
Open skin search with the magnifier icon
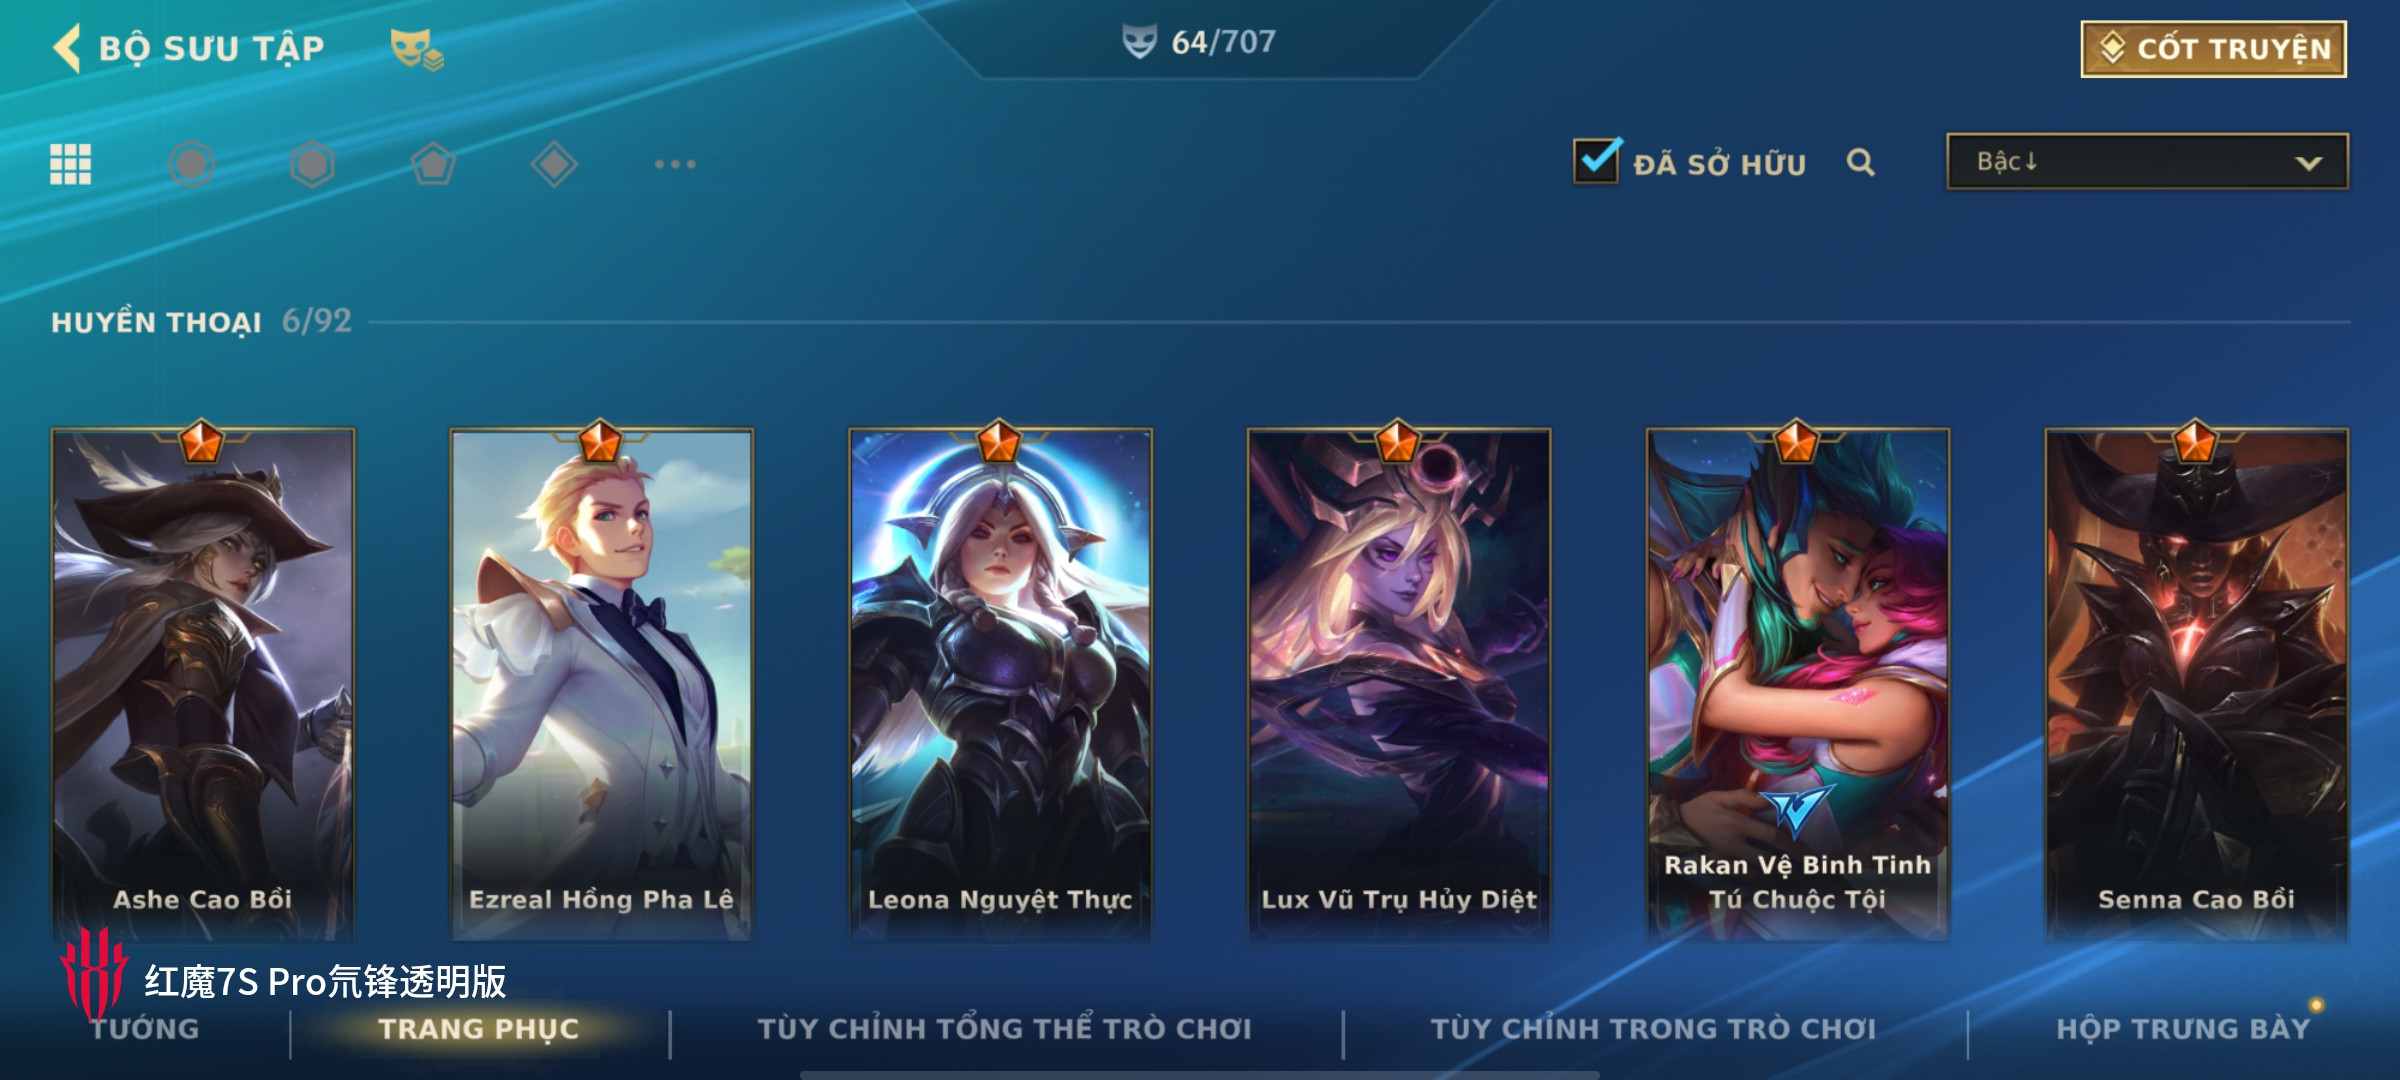(1861, 162)
